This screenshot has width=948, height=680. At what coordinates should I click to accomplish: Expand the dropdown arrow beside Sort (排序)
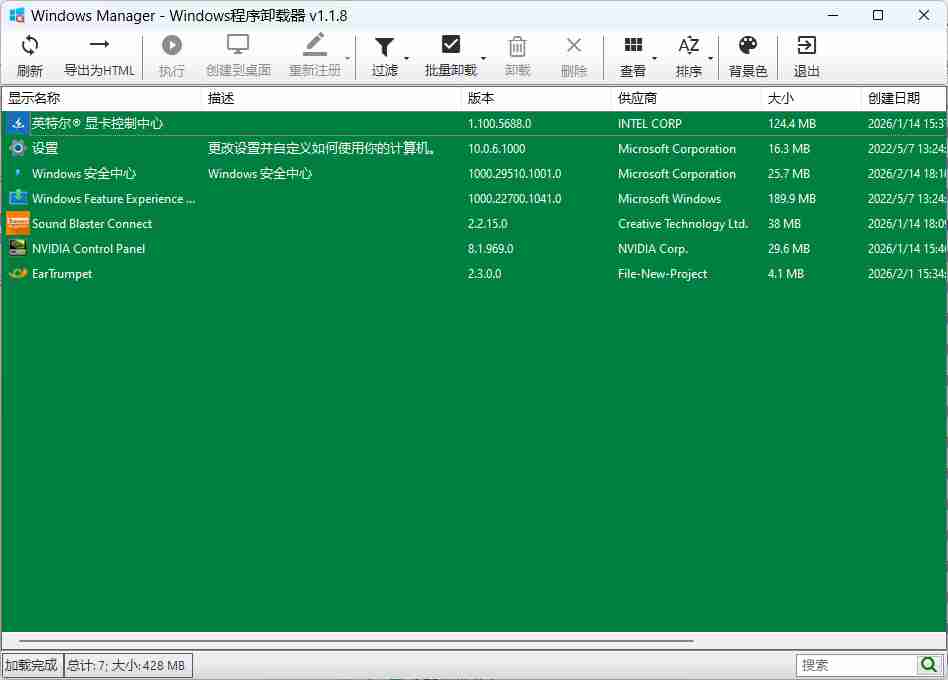(710, 59)
